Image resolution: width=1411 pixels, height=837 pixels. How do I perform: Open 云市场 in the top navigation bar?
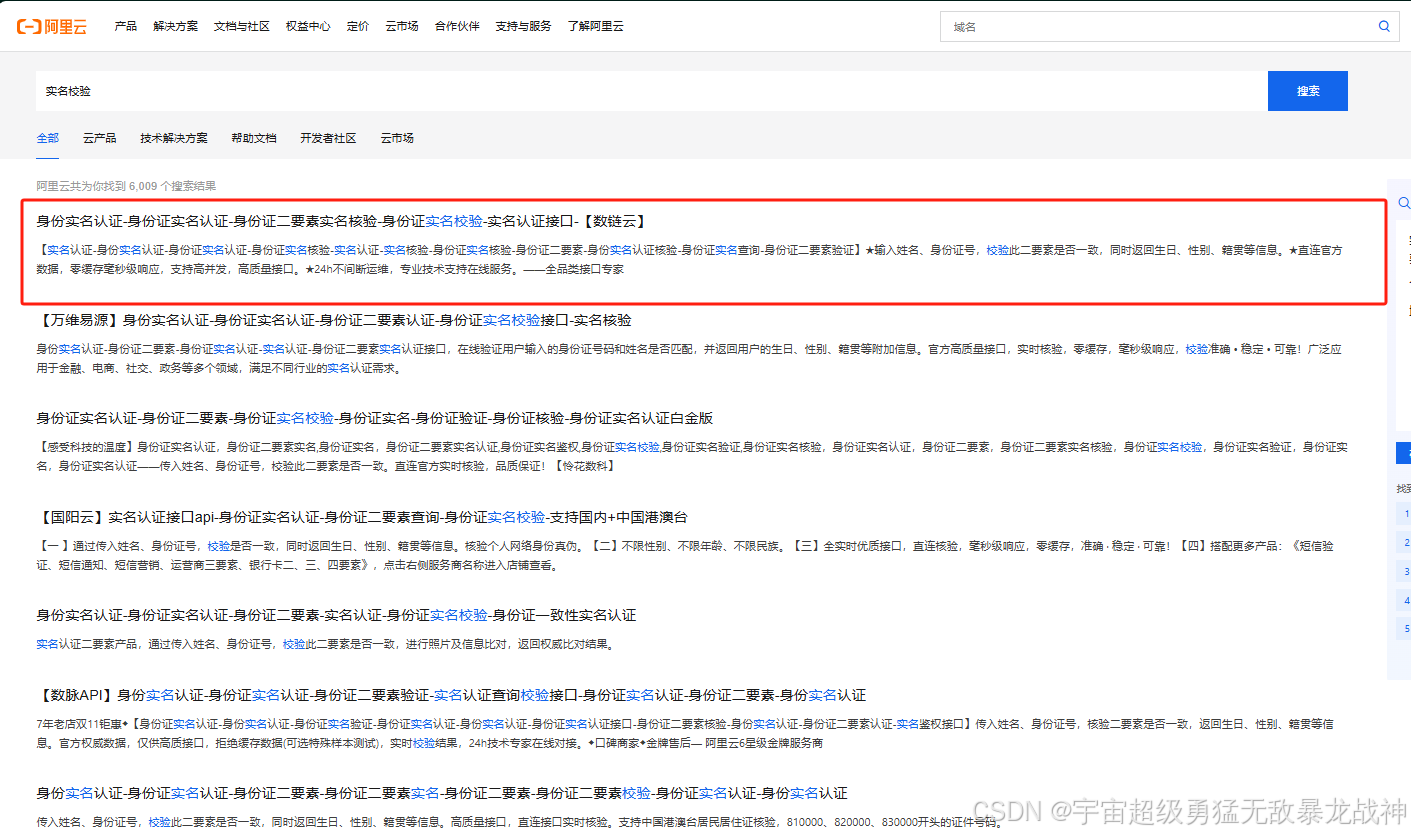coord(402,26)
